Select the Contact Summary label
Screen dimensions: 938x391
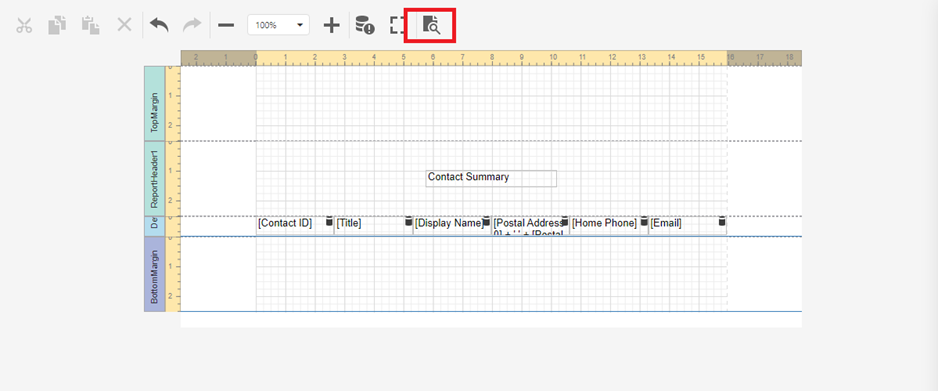pos(491,178)
